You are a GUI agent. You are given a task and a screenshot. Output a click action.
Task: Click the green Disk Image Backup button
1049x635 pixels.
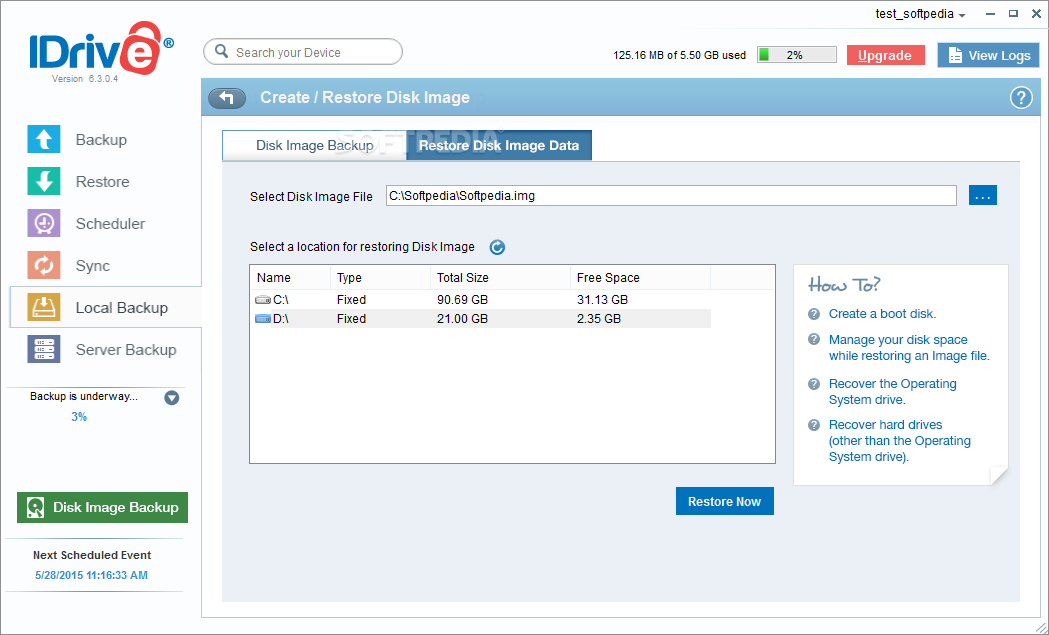(x=102, y=507)
